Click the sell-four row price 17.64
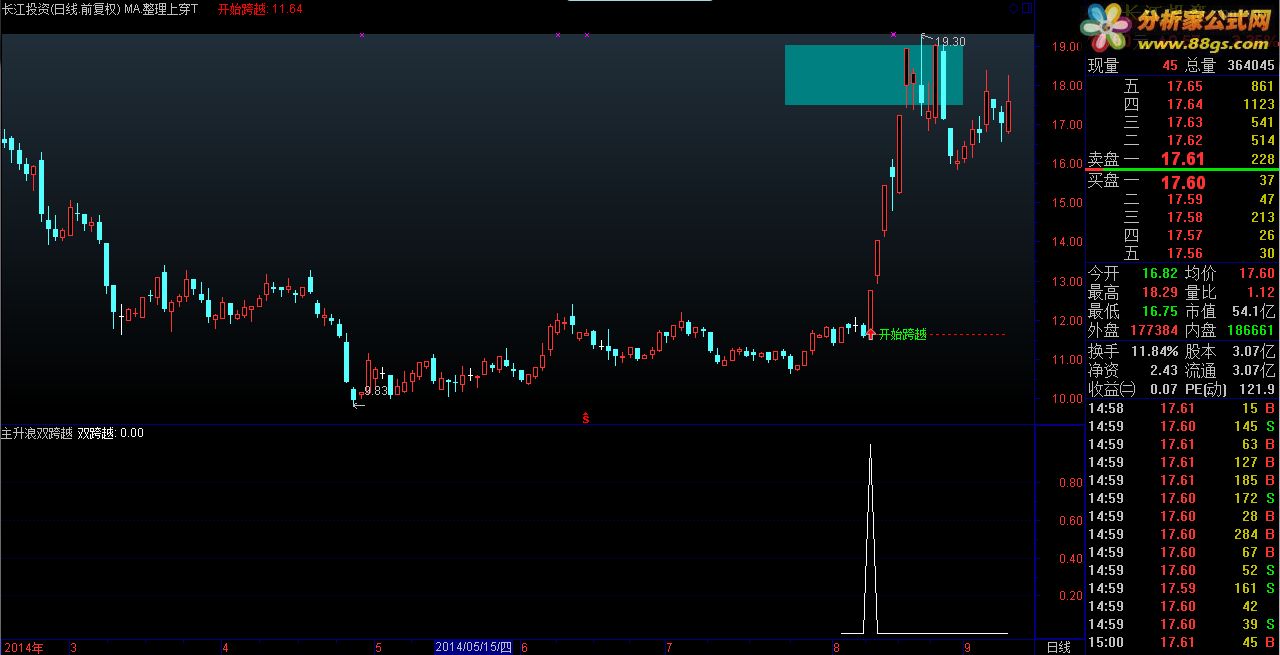Viewport: 1280px width, 655px height. [x=1185, y=104]
